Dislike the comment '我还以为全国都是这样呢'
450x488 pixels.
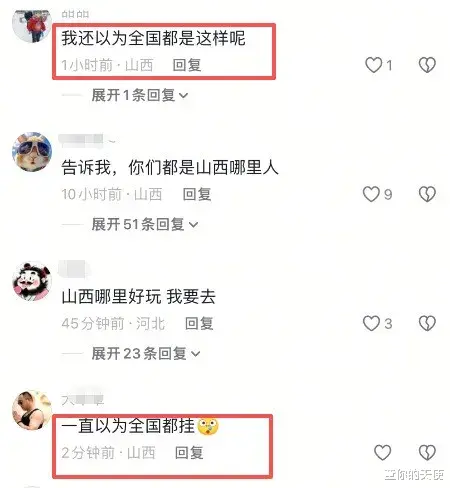tap(427, 65)
